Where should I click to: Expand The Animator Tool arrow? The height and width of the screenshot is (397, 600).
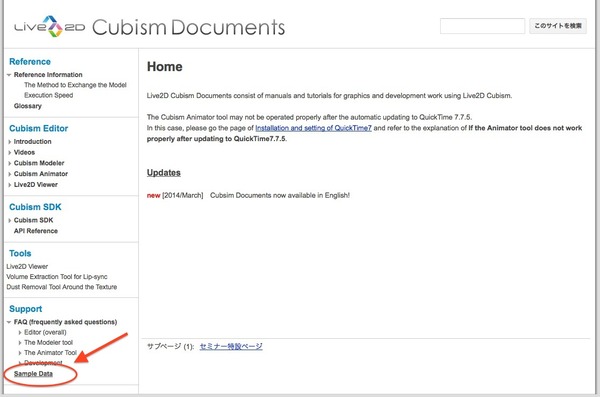point(20,353)
